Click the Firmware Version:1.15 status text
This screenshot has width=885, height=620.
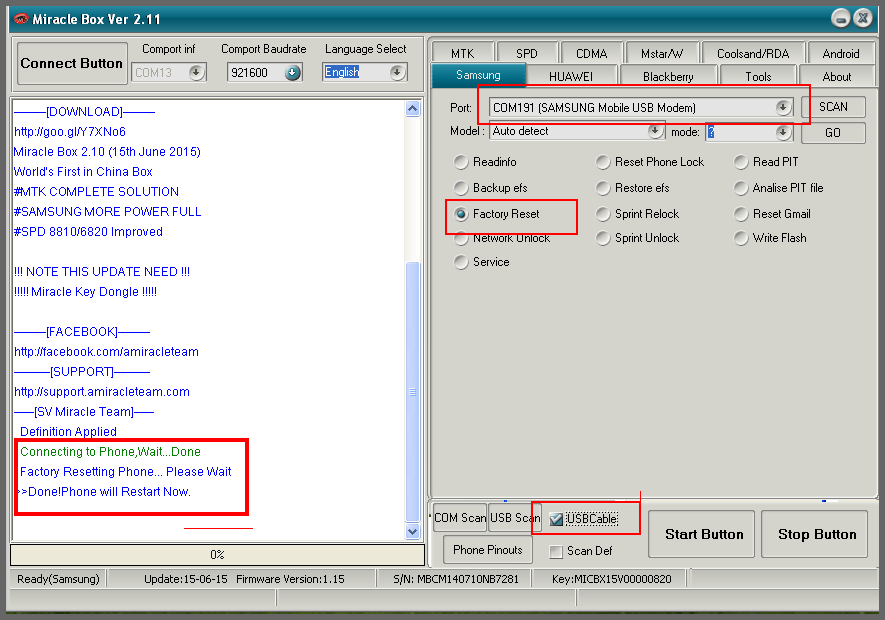[290, 579]
